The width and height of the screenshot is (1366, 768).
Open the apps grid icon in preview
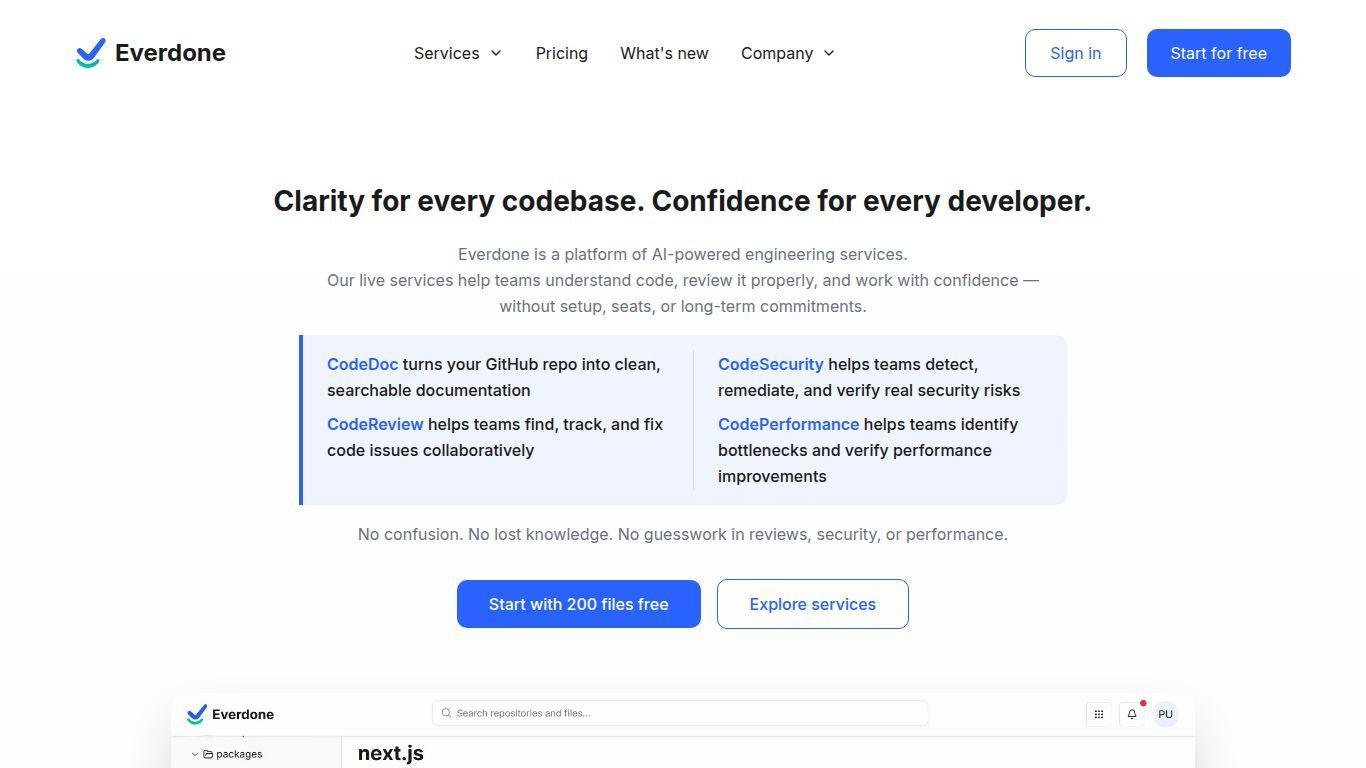tap(1098, 714)
